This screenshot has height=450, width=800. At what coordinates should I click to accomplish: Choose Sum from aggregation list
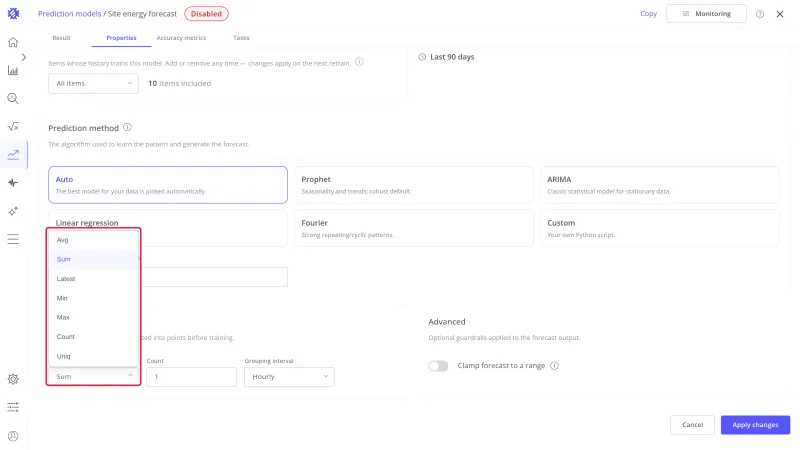point(93,259)
